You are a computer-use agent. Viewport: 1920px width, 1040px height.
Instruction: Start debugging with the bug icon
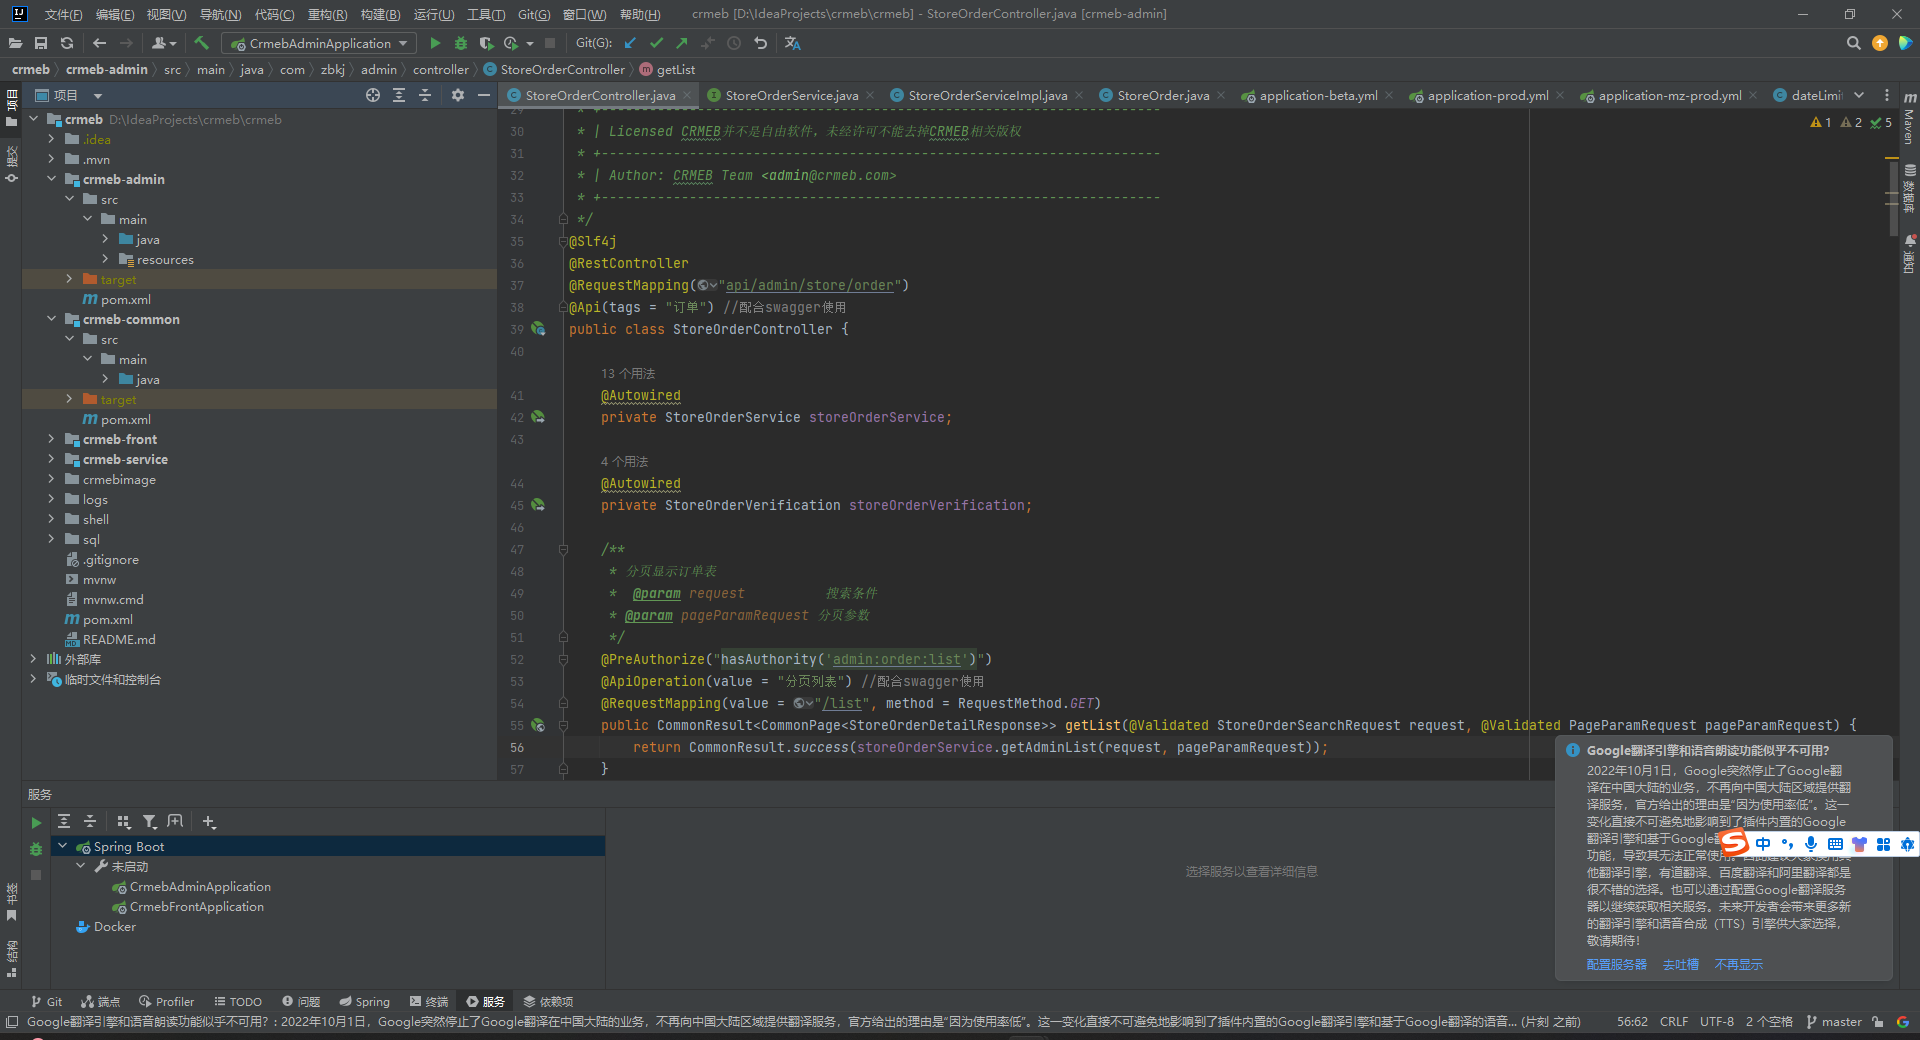click(461, 43)
